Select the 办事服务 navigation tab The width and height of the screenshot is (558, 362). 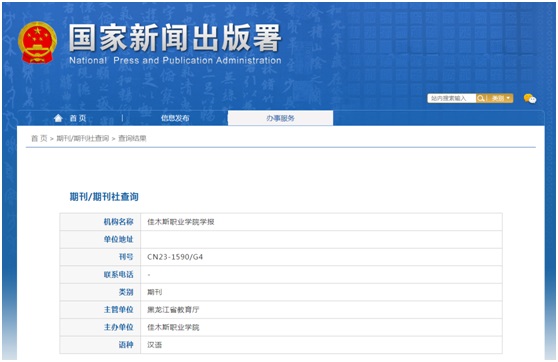280,118
